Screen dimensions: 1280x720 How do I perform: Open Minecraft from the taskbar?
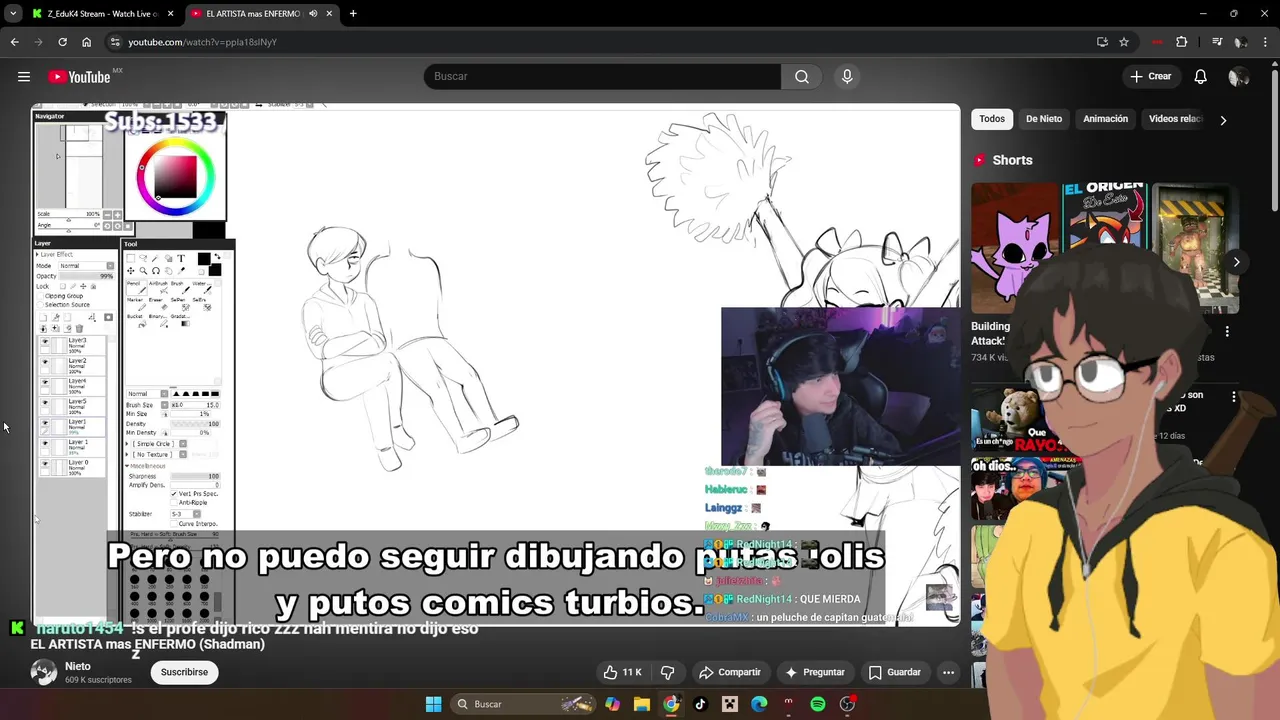[x=730, y=704]
